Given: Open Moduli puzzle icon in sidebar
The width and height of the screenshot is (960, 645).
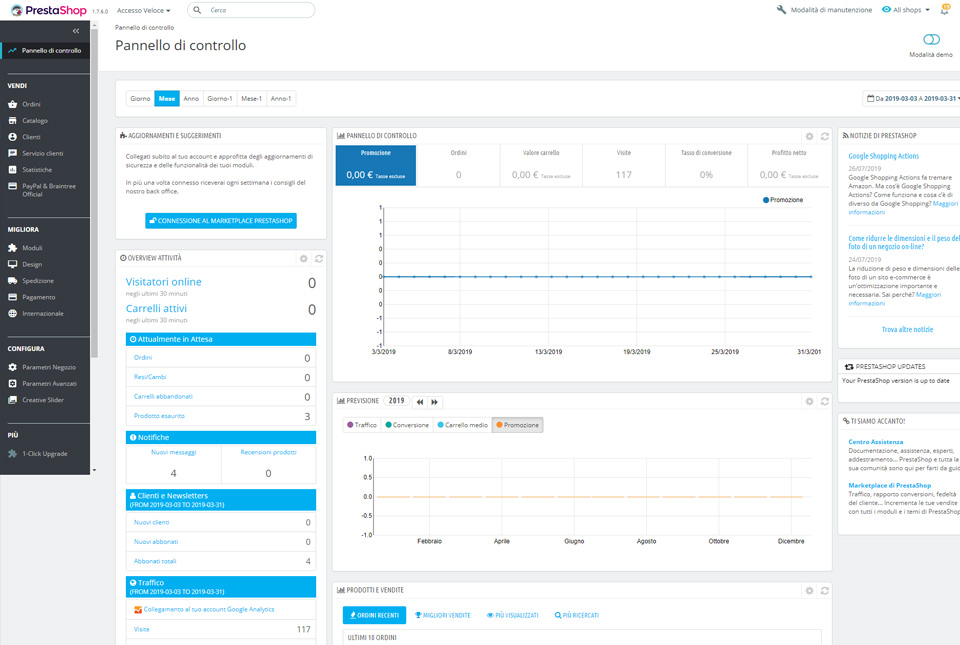Looking at the screenshot, I should point(12,248).
